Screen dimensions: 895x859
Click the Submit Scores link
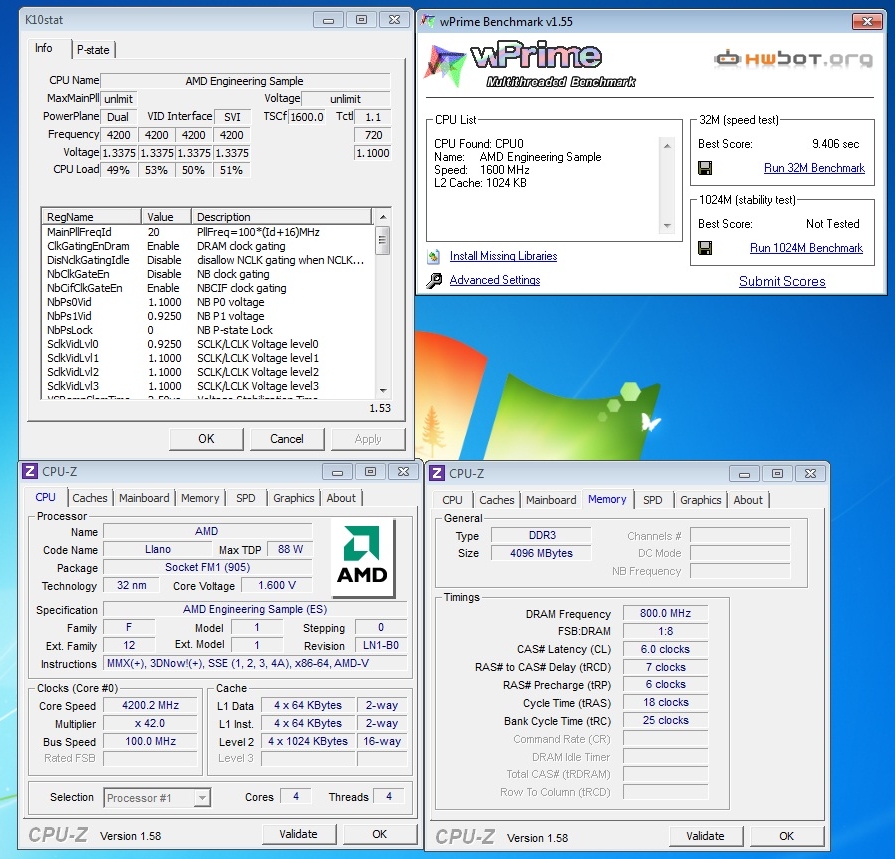click(x=782, y=281)
